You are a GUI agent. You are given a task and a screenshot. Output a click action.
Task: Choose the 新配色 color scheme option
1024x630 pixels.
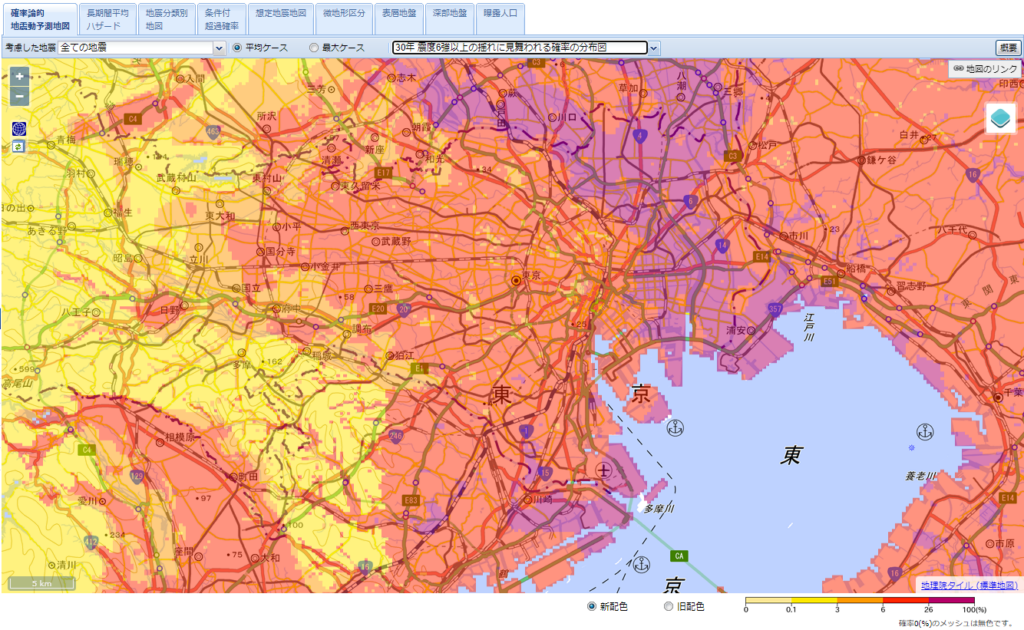(x=591, y=606)
